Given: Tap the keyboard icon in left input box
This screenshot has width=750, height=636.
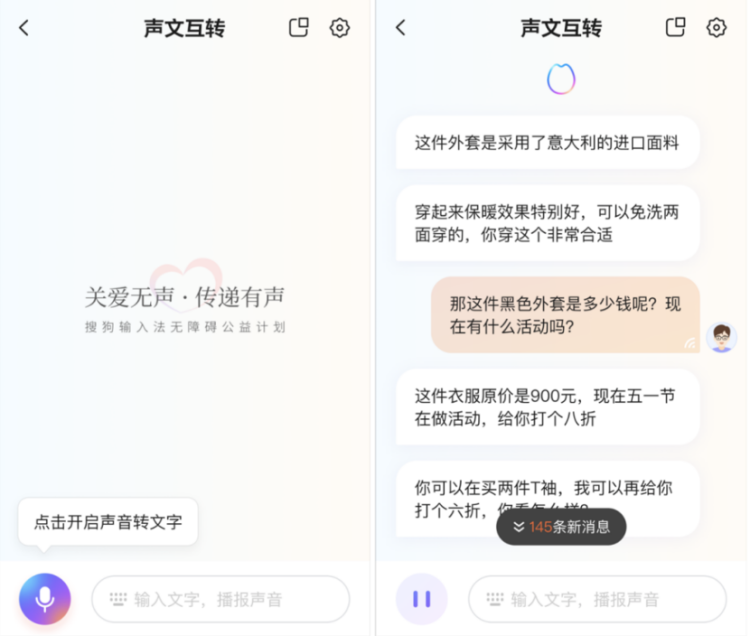Looking at the screenshot, I should tap(118, 599).
